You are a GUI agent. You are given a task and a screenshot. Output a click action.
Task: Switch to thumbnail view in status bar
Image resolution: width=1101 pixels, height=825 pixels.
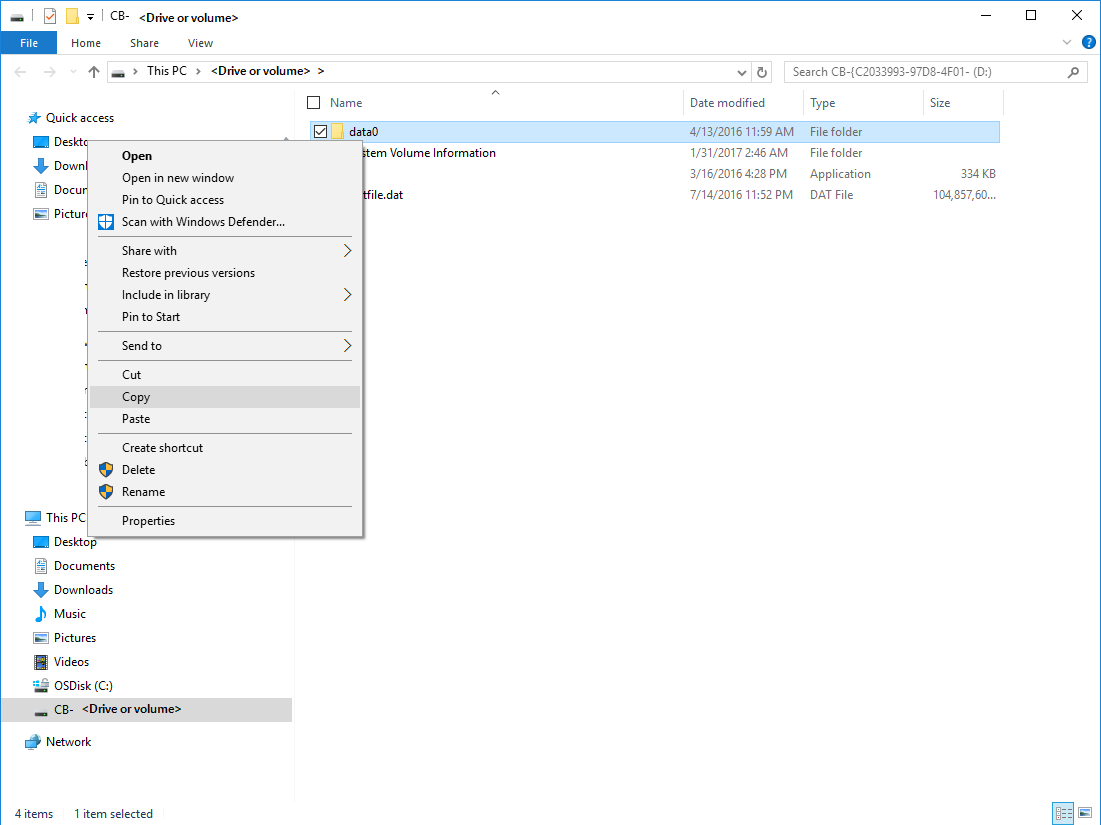pos(1085,813)
